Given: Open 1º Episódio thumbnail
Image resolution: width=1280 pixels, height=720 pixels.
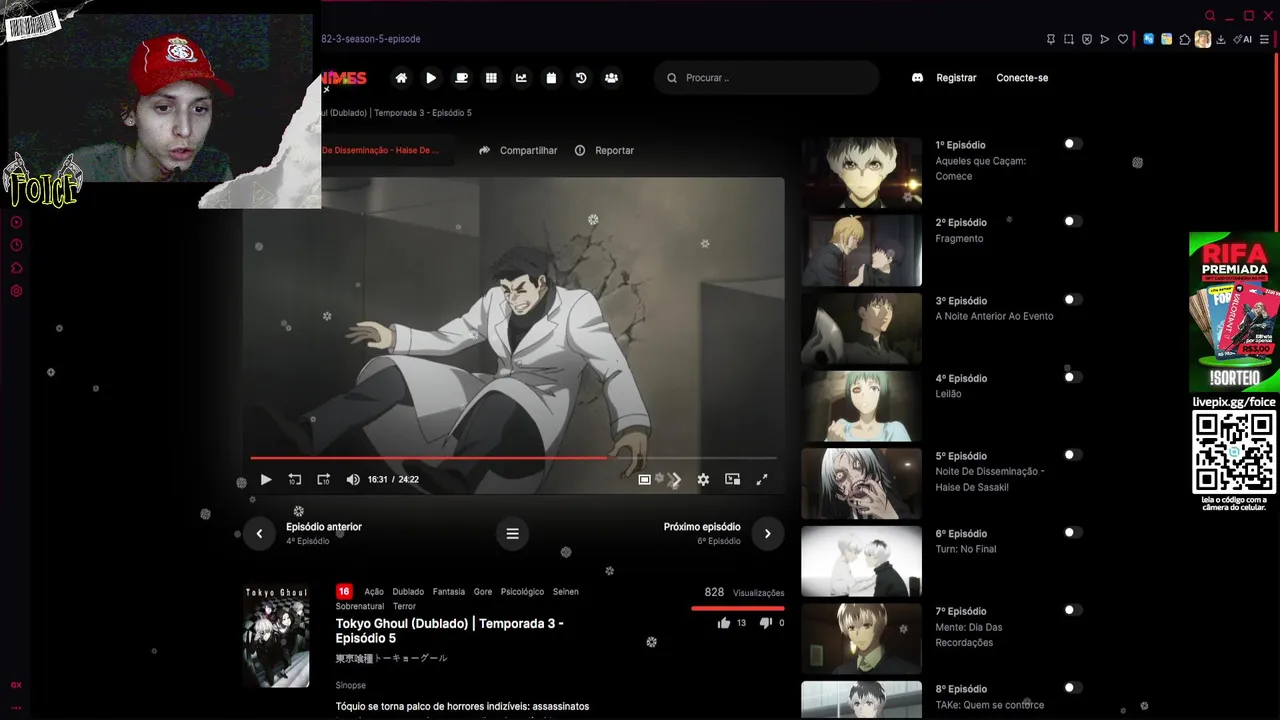Looking at the screenshot, I should 861,172.
